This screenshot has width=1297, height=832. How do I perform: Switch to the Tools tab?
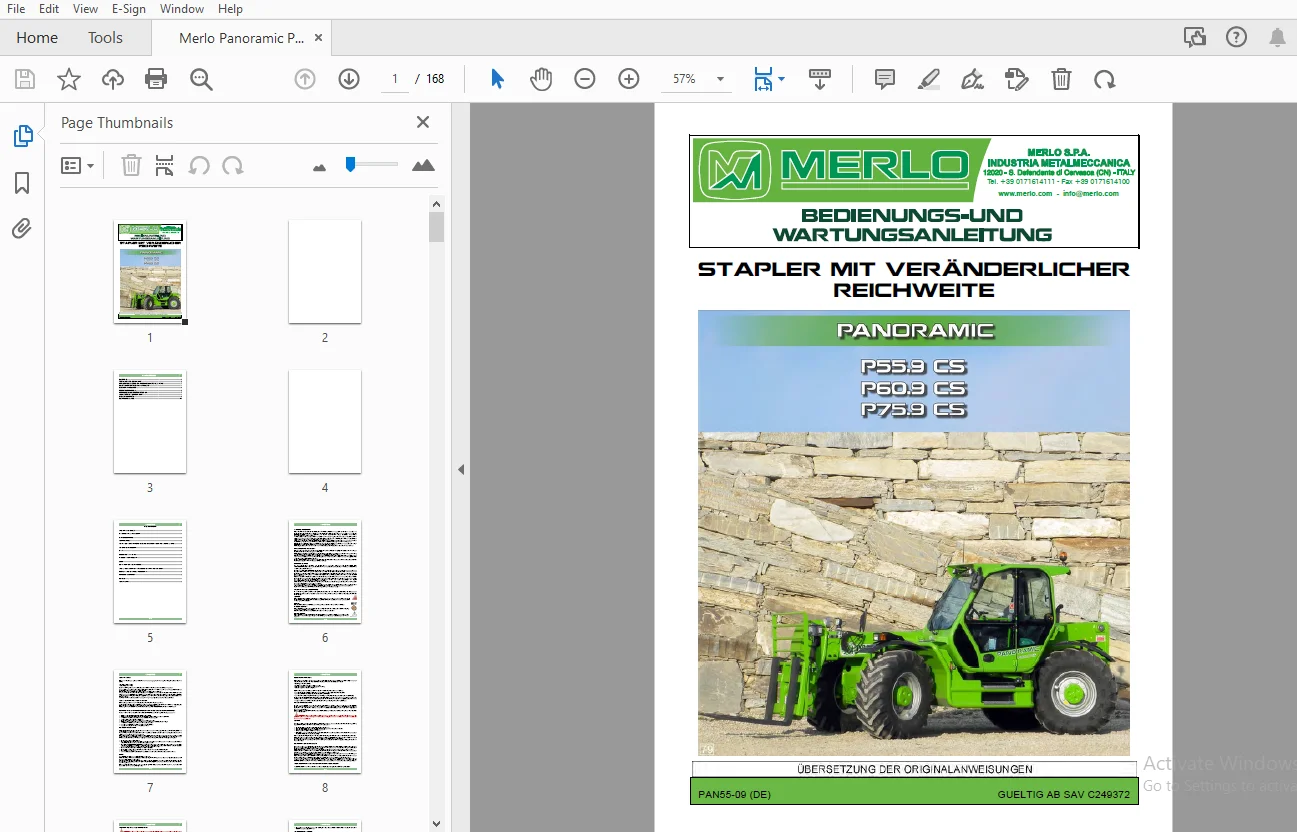pos(105,37)
